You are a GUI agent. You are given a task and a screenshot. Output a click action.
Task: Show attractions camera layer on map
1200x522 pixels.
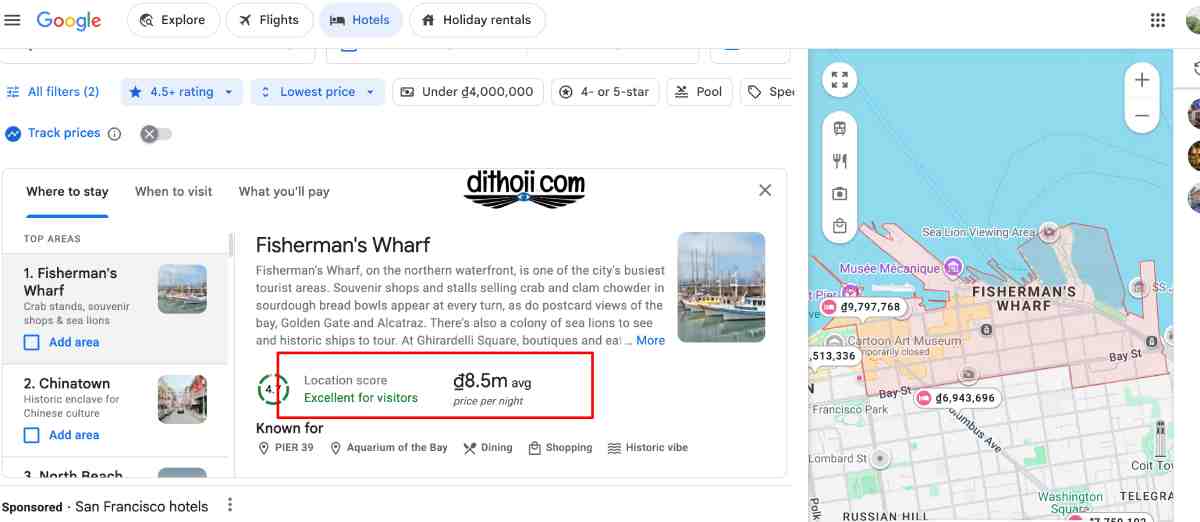click(840, 194)
